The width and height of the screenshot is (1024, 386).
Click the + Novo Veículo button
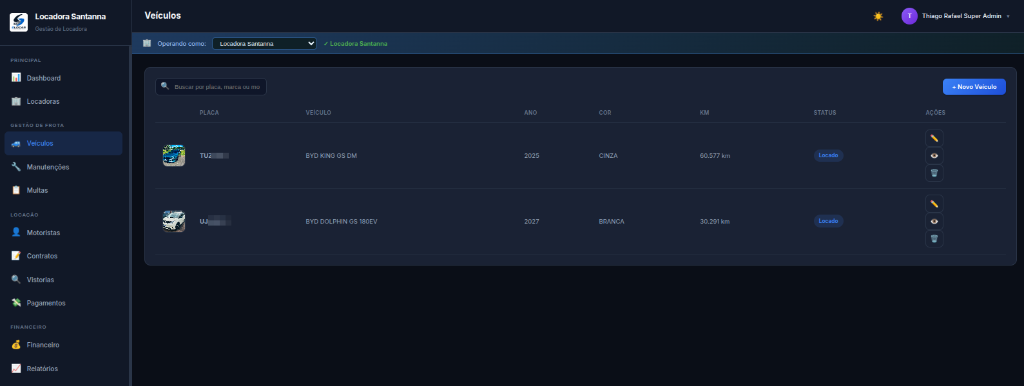click(x=974, y=86)
